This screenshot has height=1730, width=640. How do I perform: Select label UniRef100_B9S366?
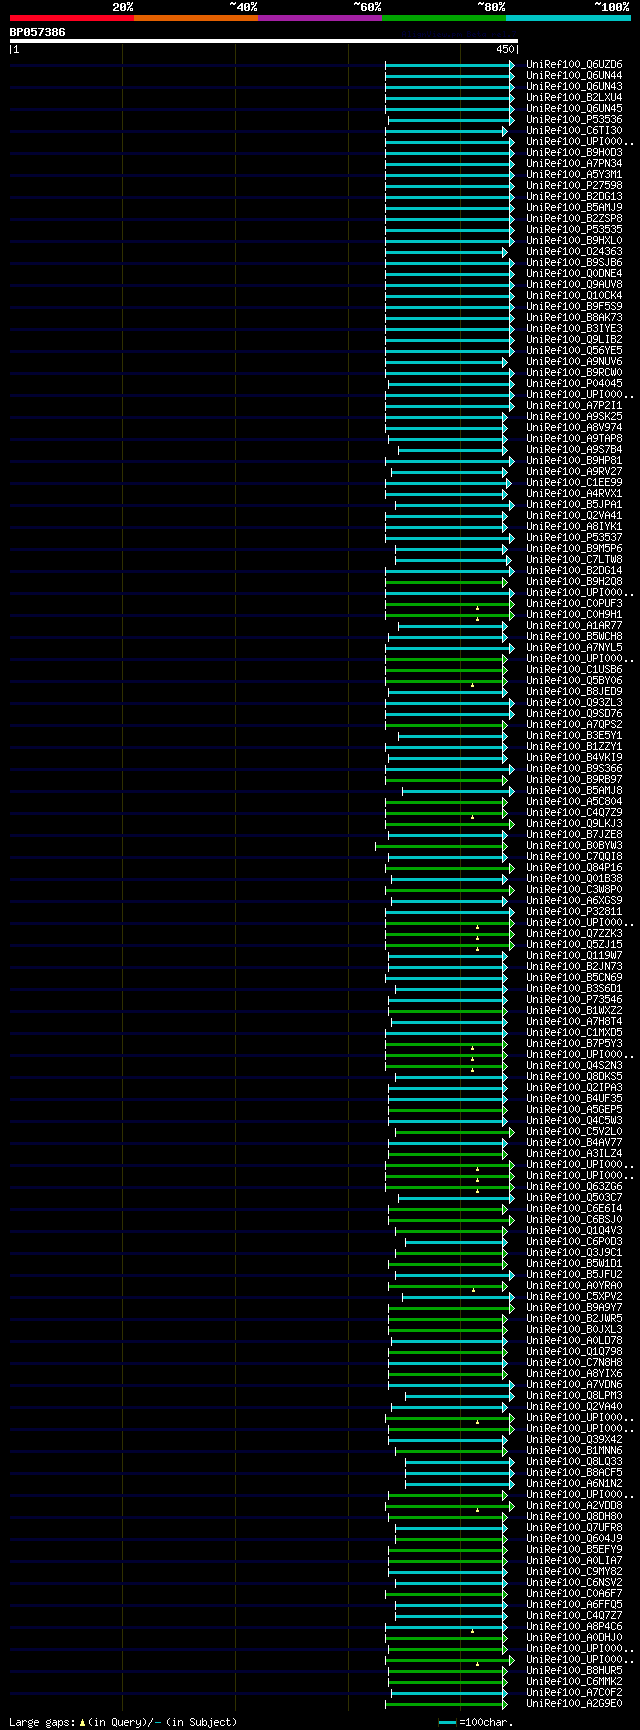click(574, 769)
